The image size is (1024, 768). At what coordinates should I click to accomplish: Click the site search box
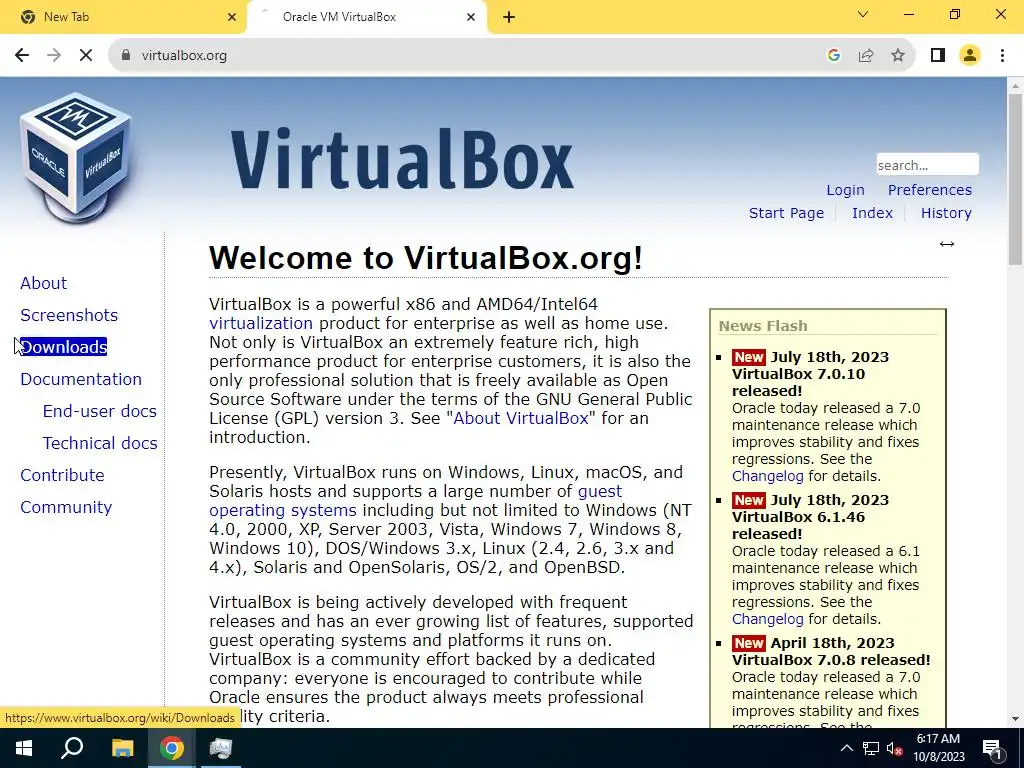click(x=927, y=165)
